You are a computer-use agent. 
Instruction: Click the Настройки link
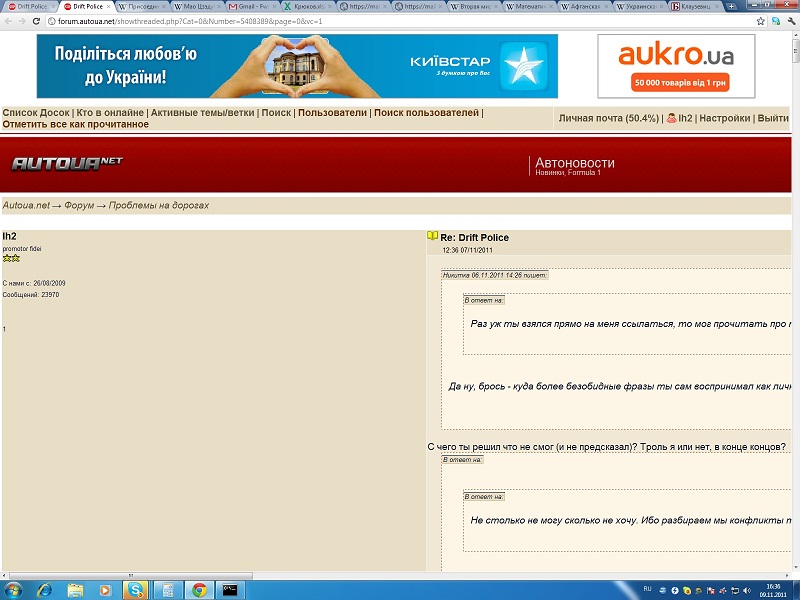(724, 118)
